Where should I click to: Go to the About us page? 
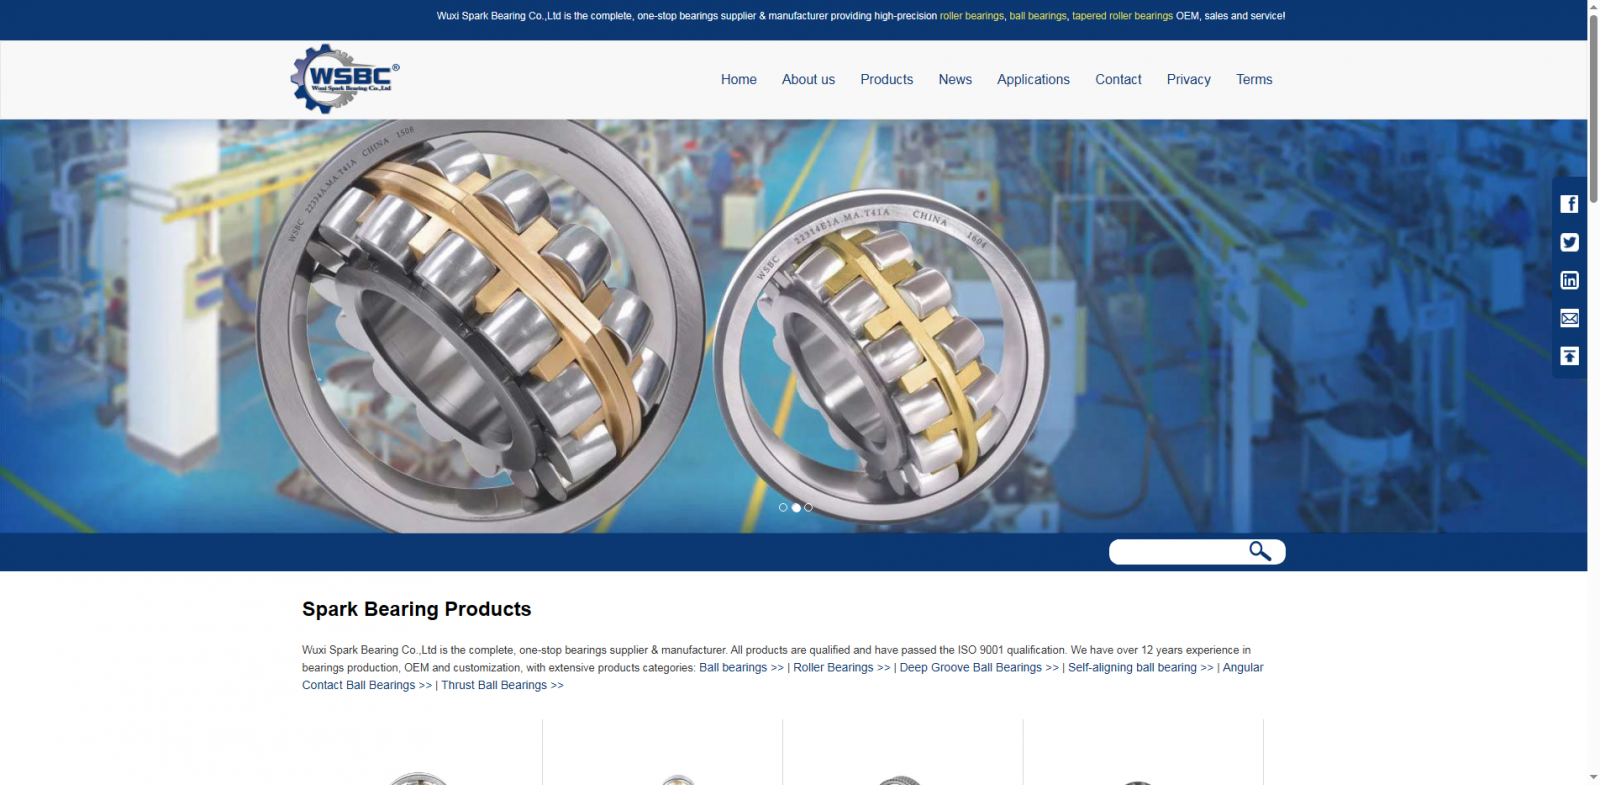tap(808, 80)
